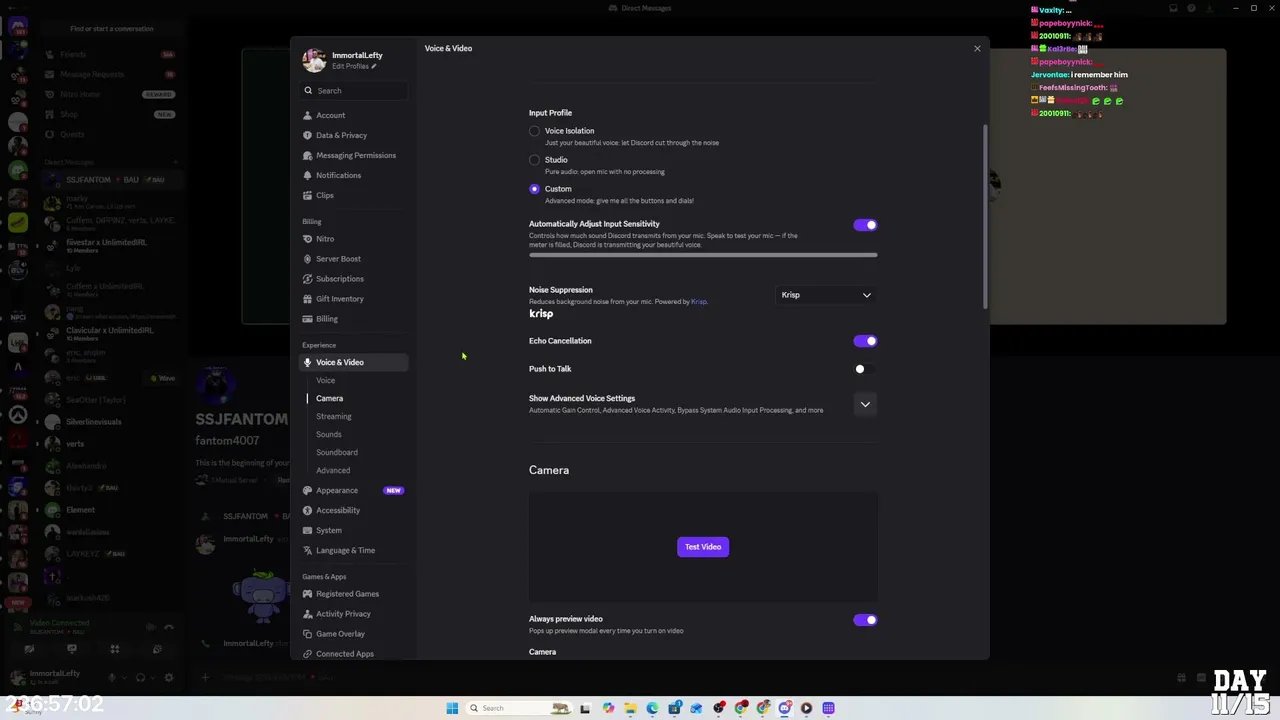Image resolution: width=1280 pixels, height=720 pixels.
Task: Go to the Soundboard subsection
Action: point(337,452)
